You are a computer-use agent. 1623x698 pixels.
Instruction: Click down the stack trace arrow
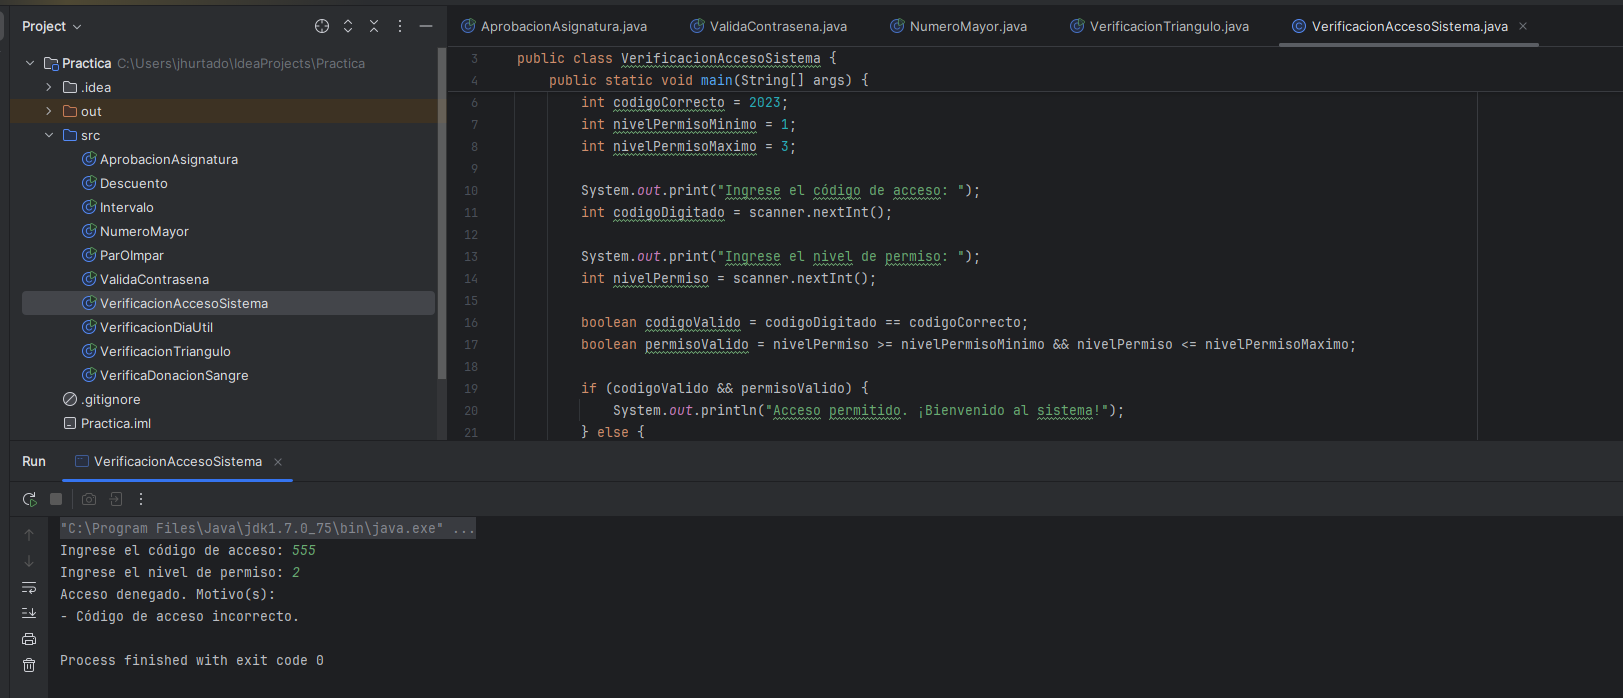click(29, 561)
